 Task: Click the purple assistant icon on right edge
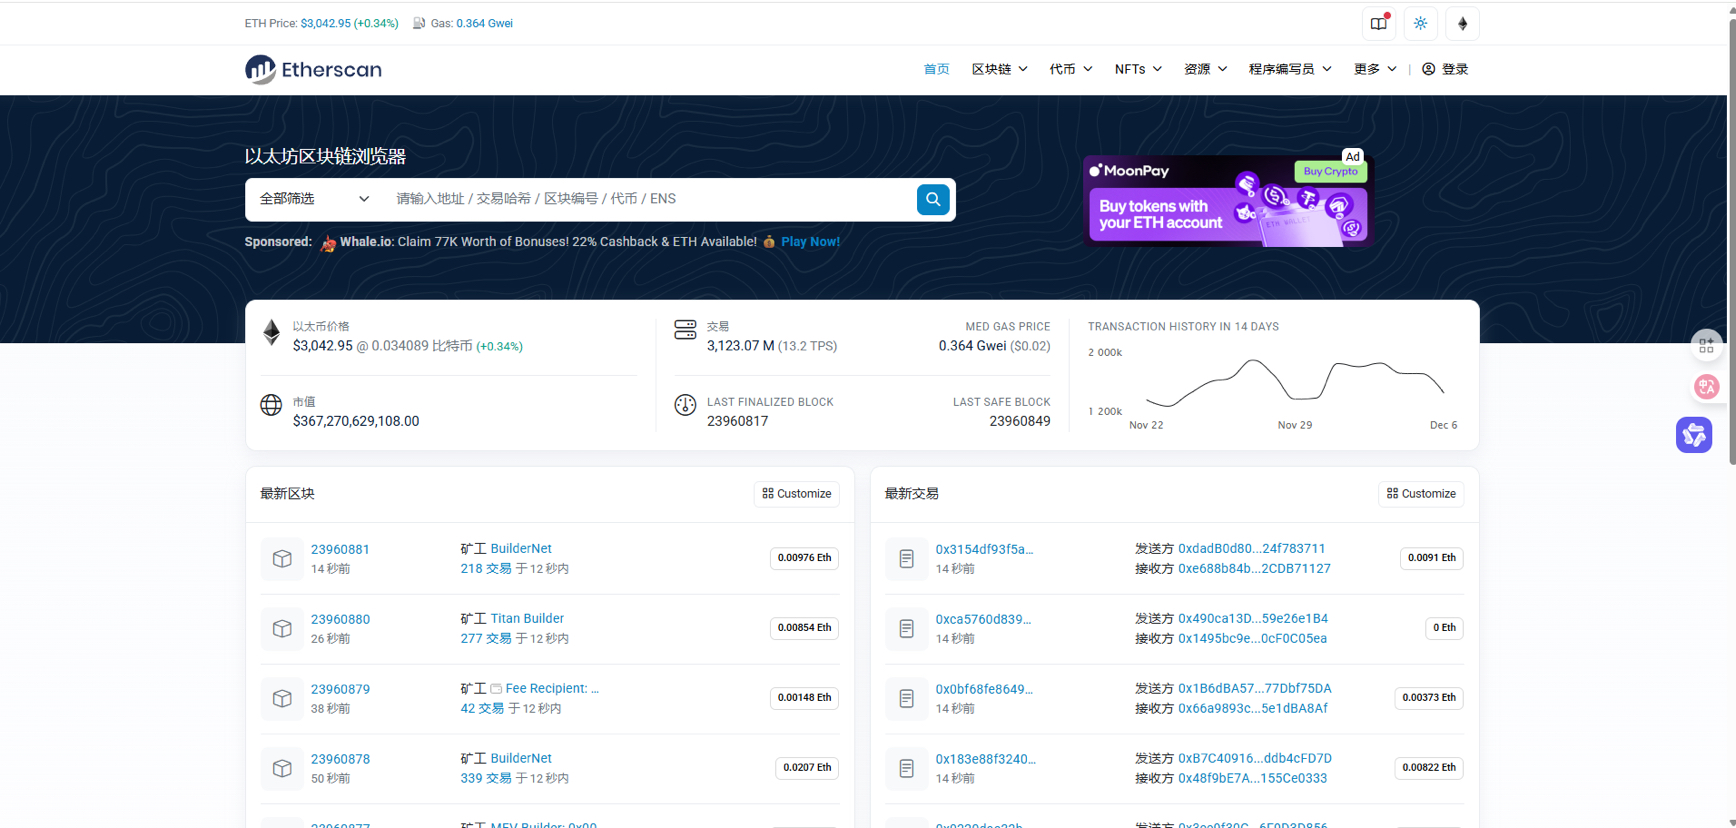tap(1694, 435)
